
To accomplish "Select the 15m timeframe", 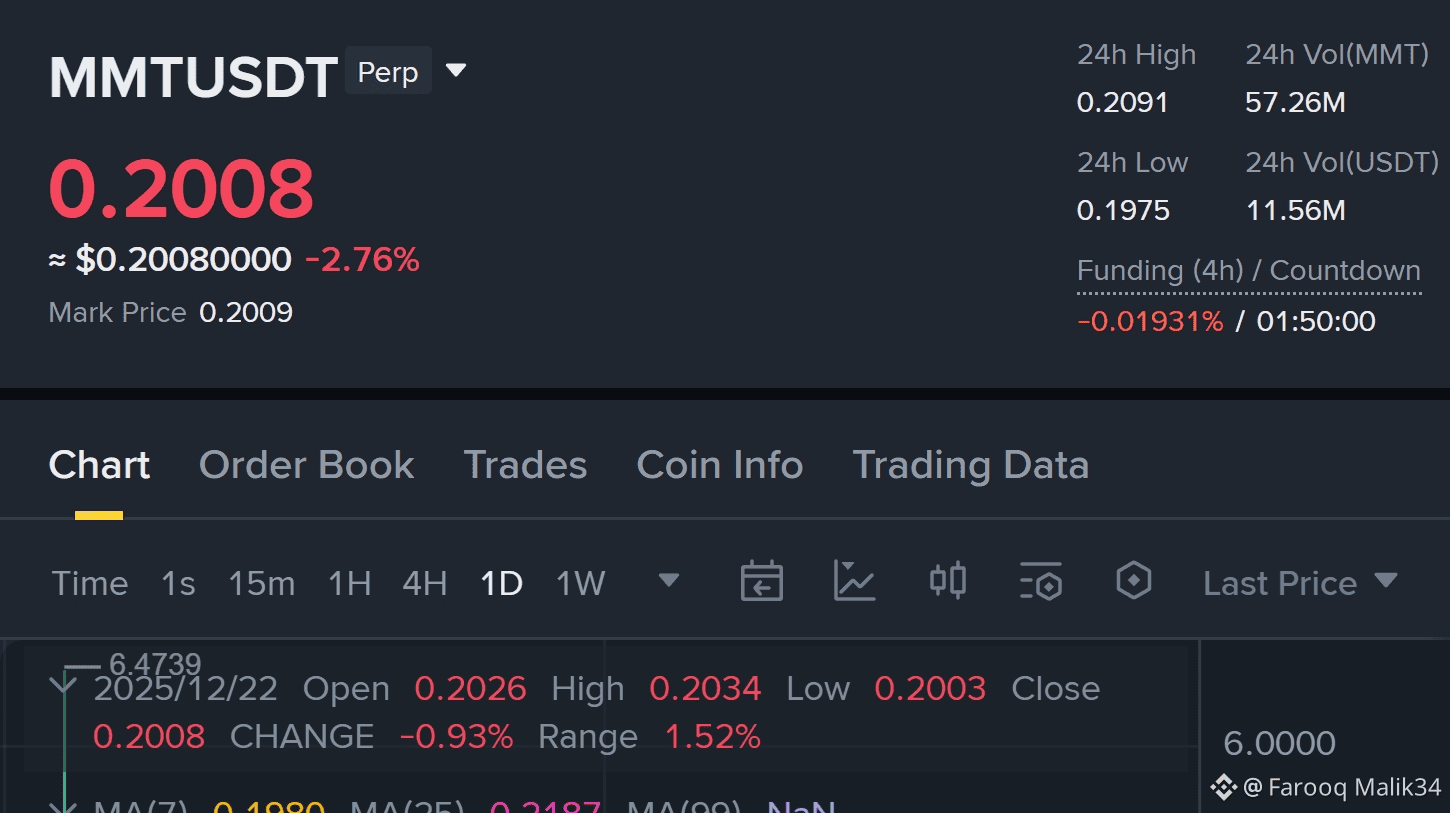I will (x=261, y=583).
